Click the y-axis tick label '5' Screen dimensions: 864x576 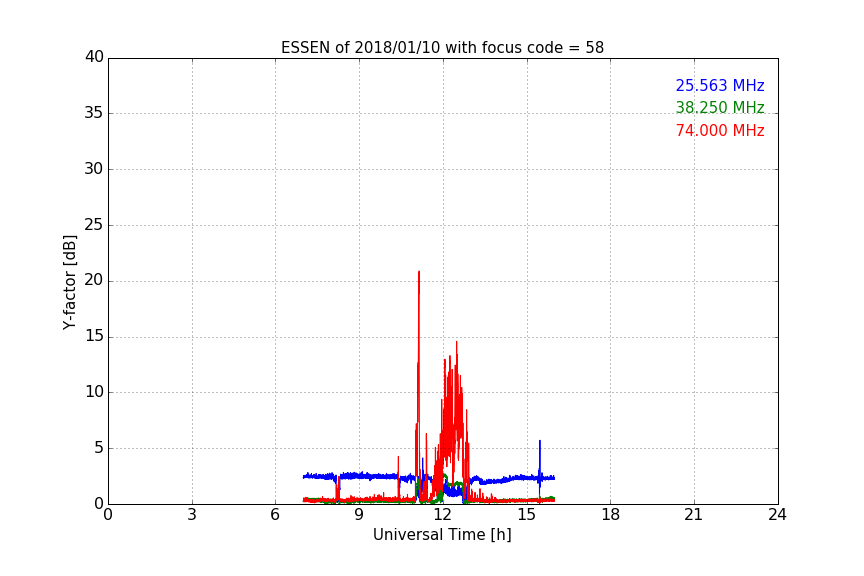99,448
